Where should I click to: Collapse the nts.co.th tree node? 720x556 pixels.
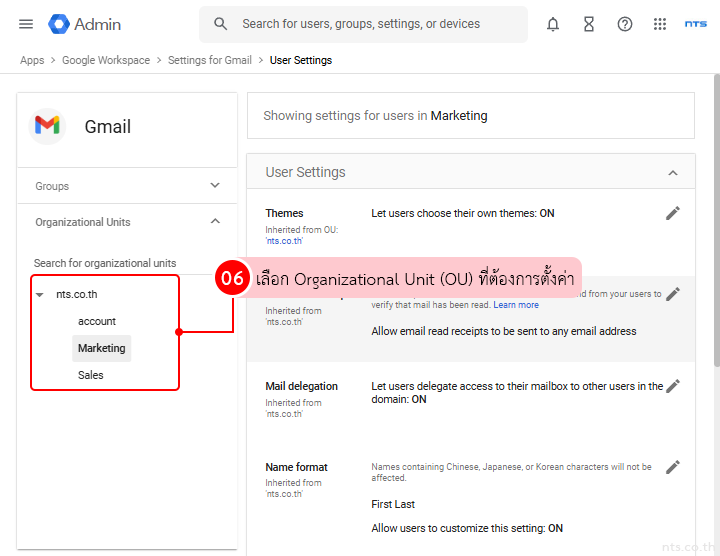coord(40,295)
